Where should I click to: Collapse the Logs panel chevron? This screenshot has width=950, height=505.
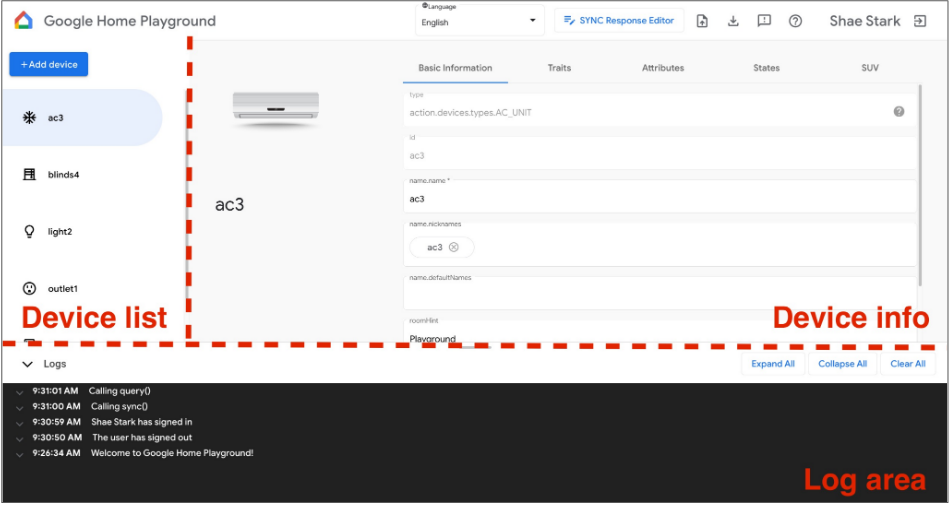coord(27,365)
